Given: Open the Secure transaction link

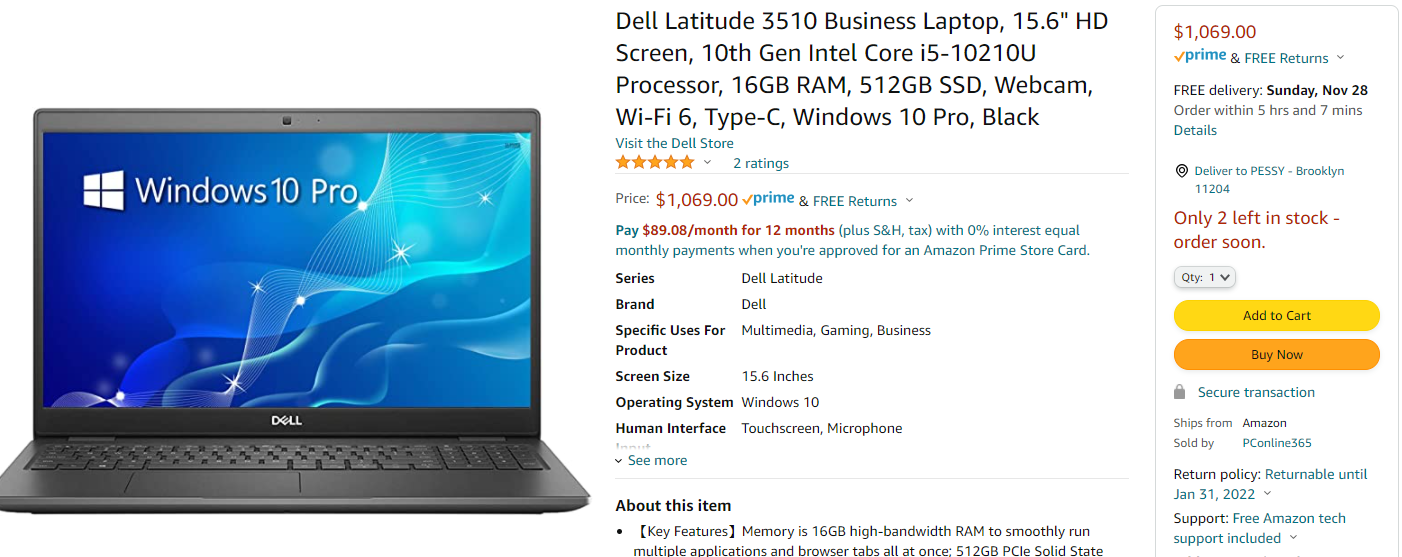Looking at the screenshot, I should (x=1256, y=392).
